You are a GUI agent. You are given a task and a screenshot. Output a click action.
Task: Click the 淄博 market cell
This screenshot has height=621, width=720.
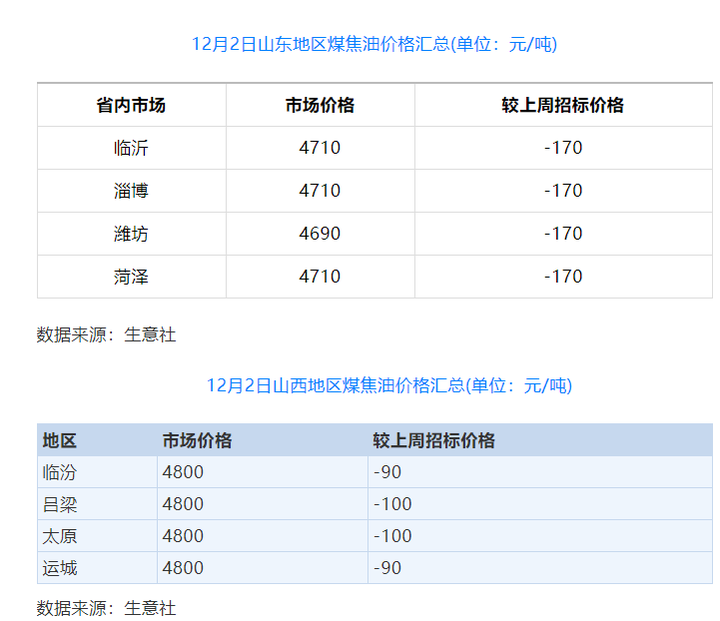(x=131, y=191)
